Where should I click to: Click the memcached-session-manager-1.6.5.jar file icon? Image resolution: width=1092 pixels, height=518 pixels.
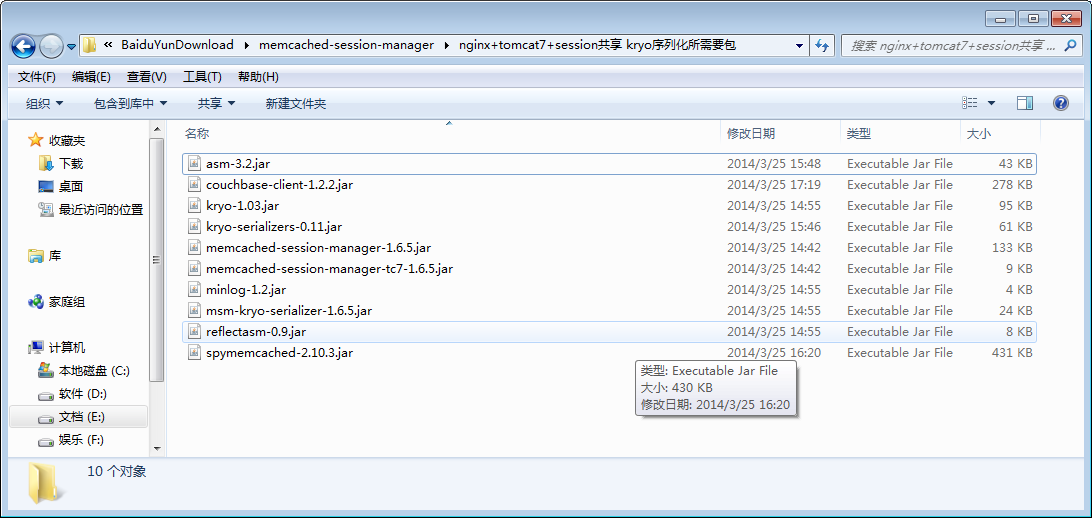194,248
